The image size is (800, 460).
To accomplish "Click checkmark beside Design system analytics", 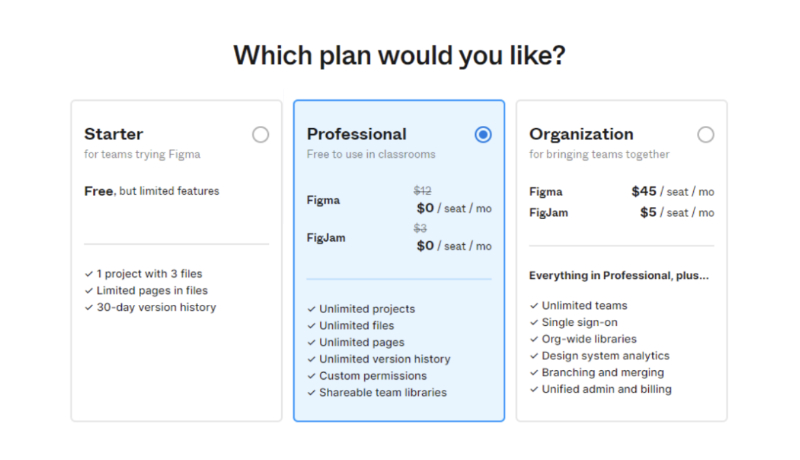I will tap(534, 356).
